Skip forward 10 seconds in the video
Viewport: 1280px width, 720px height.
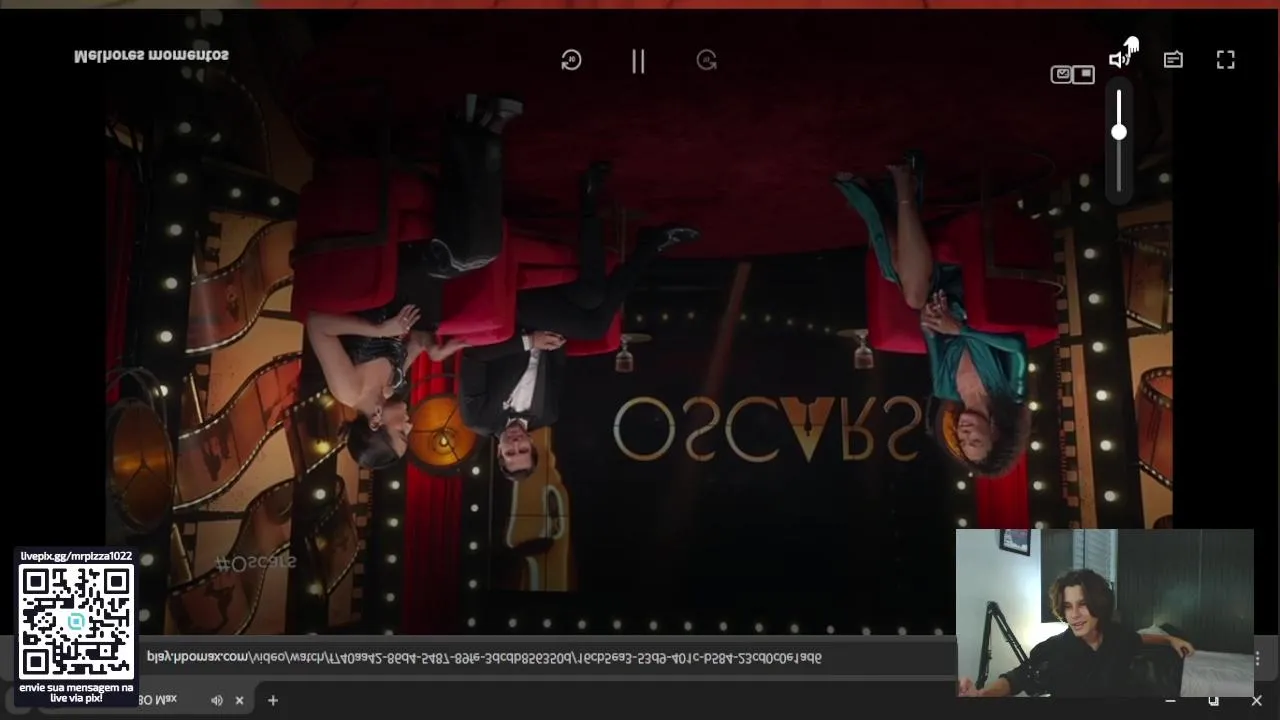pyautogui.click(x=707, y=60)
